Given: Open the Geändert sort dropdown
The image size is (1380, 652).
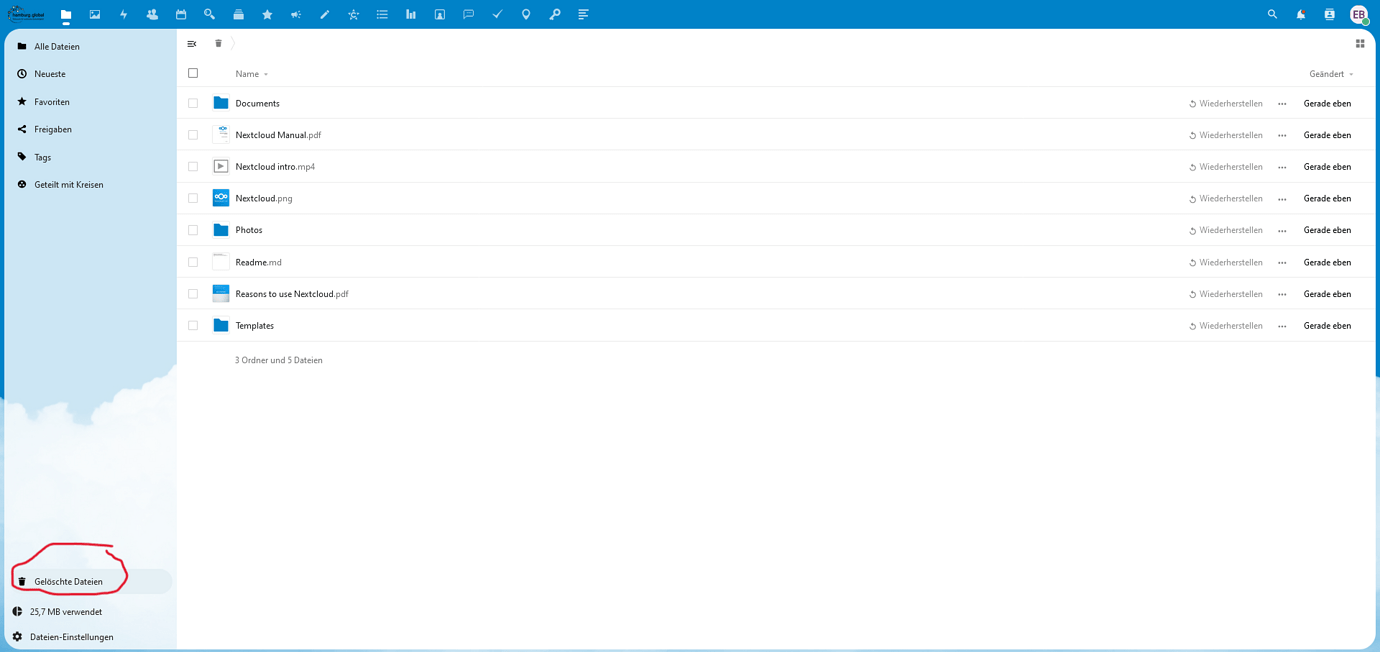Looking at the screenshot, I should pyautogui.click(x=1330, y=73).
